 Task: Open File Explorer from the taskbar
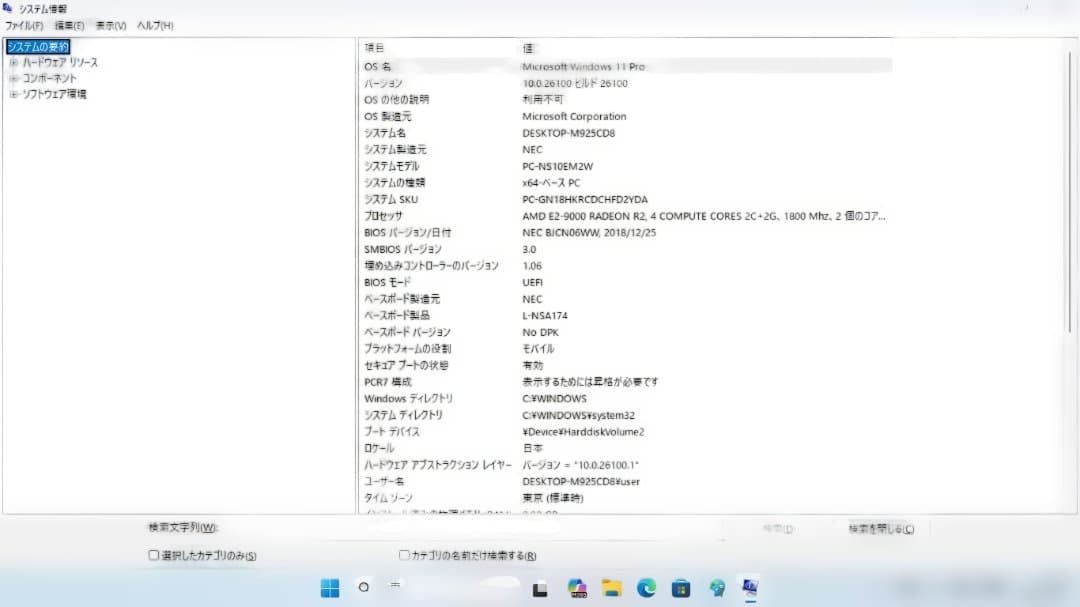(612, 589)
